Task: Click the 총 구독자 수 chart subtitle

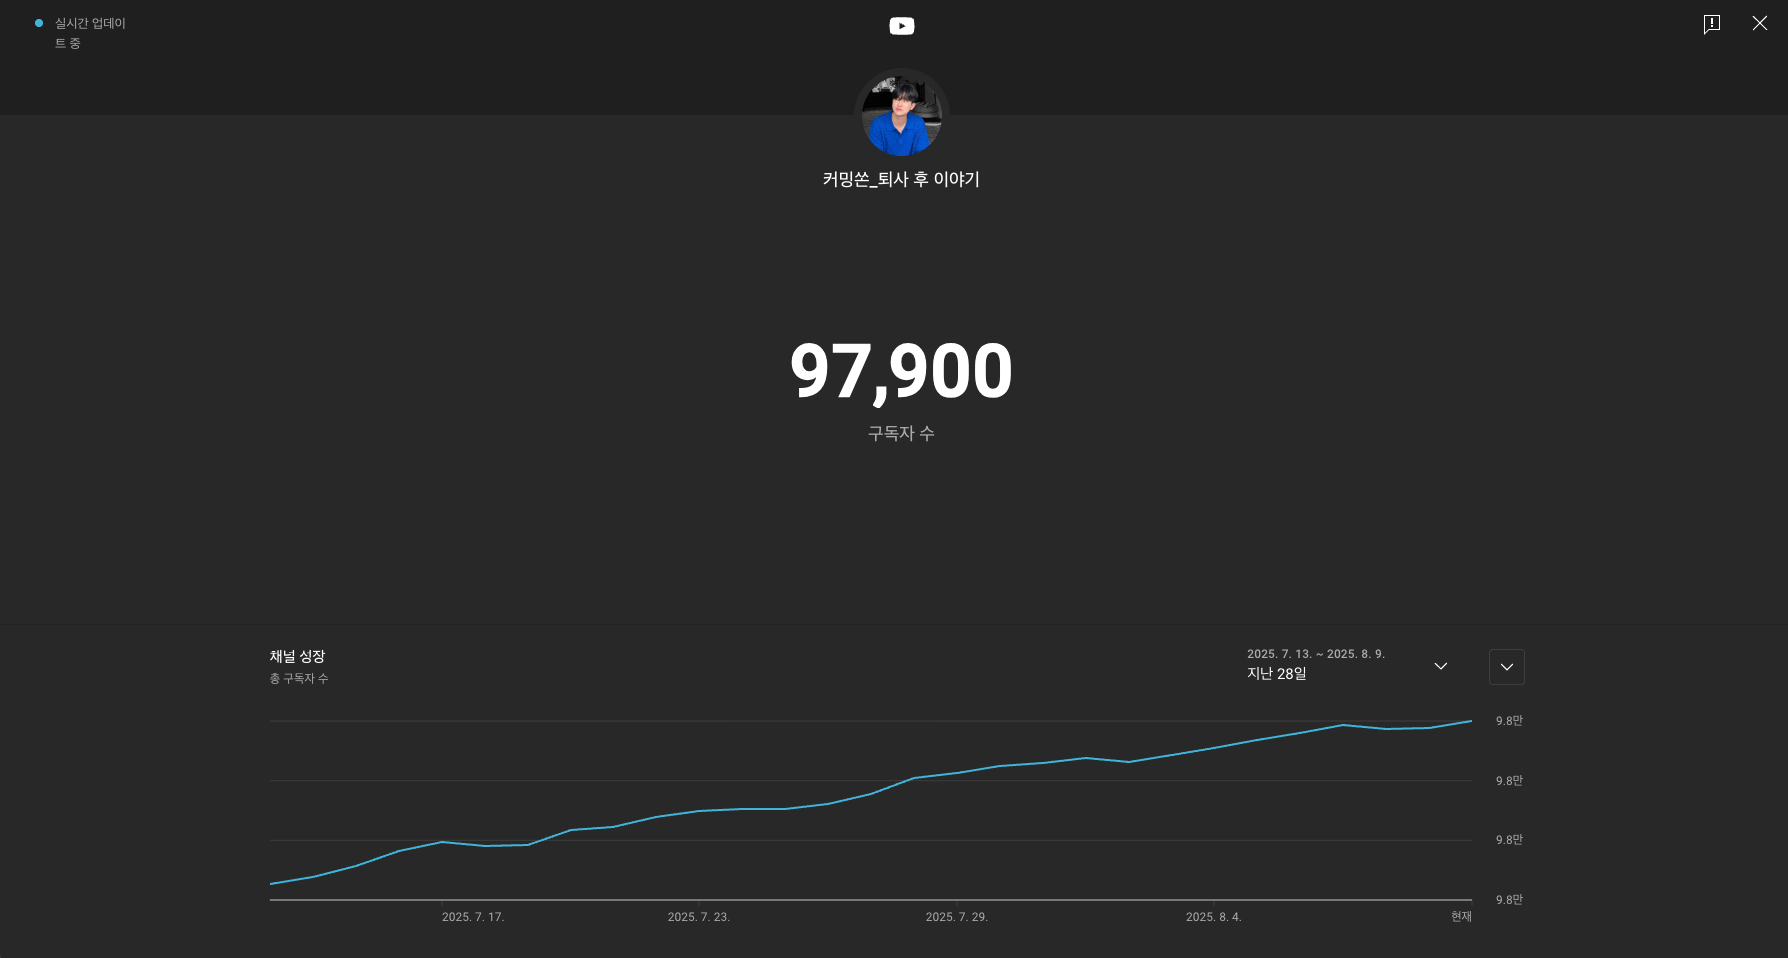Action: point(298,678)
